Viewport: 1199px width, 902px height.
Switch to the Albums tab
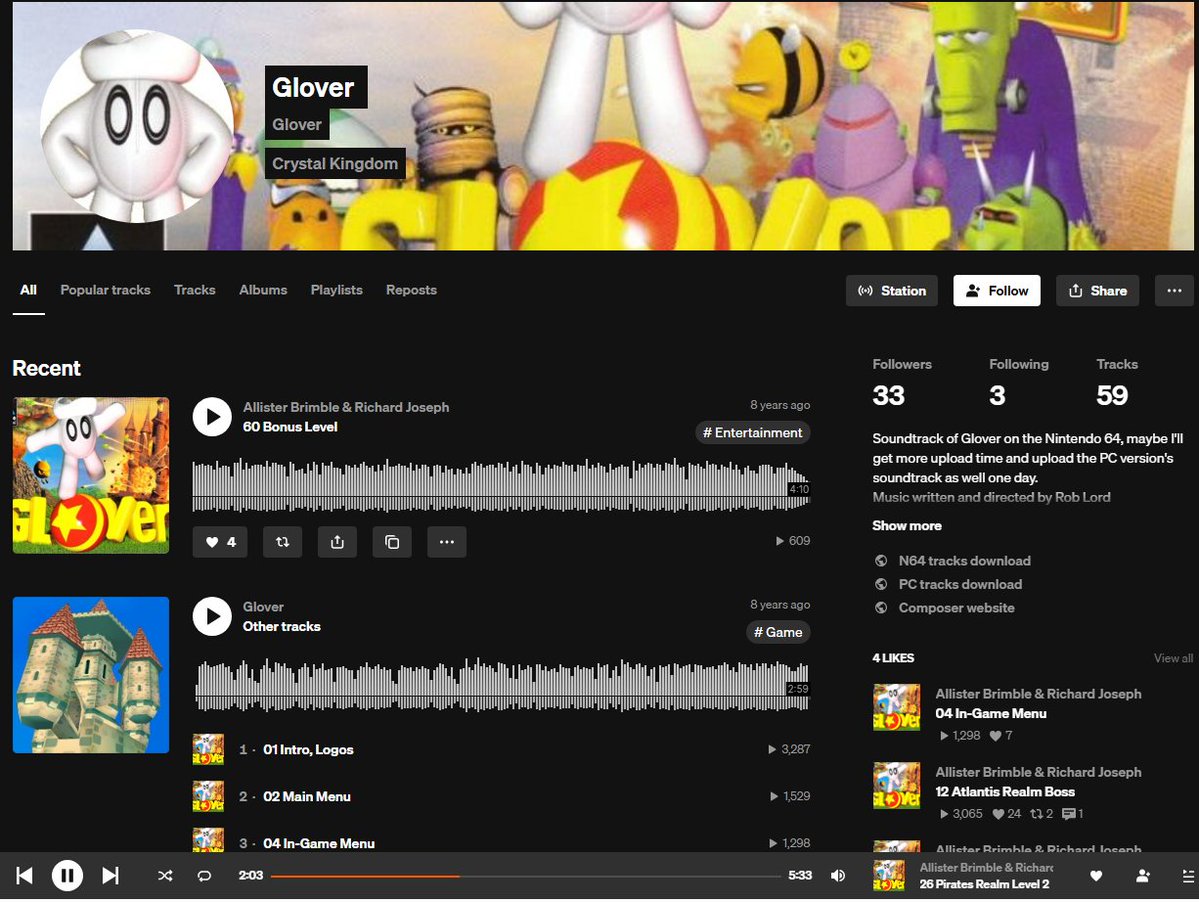point(262,290)
